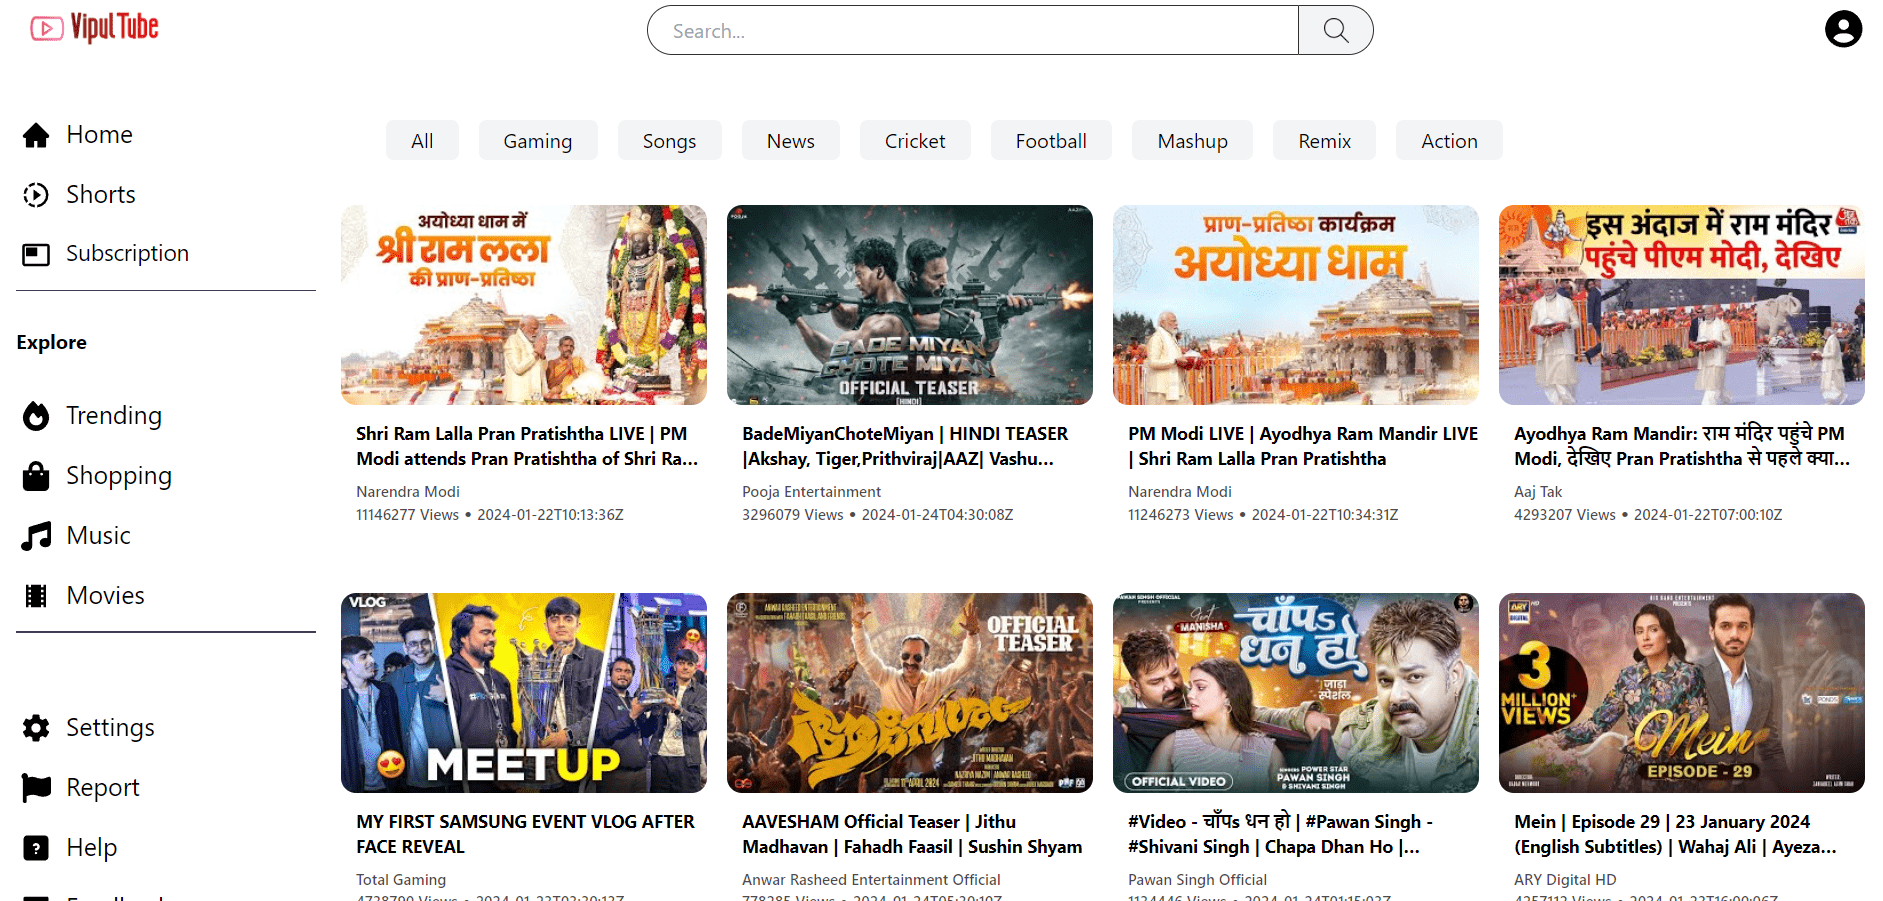Click the Report flag icon
1883x901 pixels.
coord(36,788)
